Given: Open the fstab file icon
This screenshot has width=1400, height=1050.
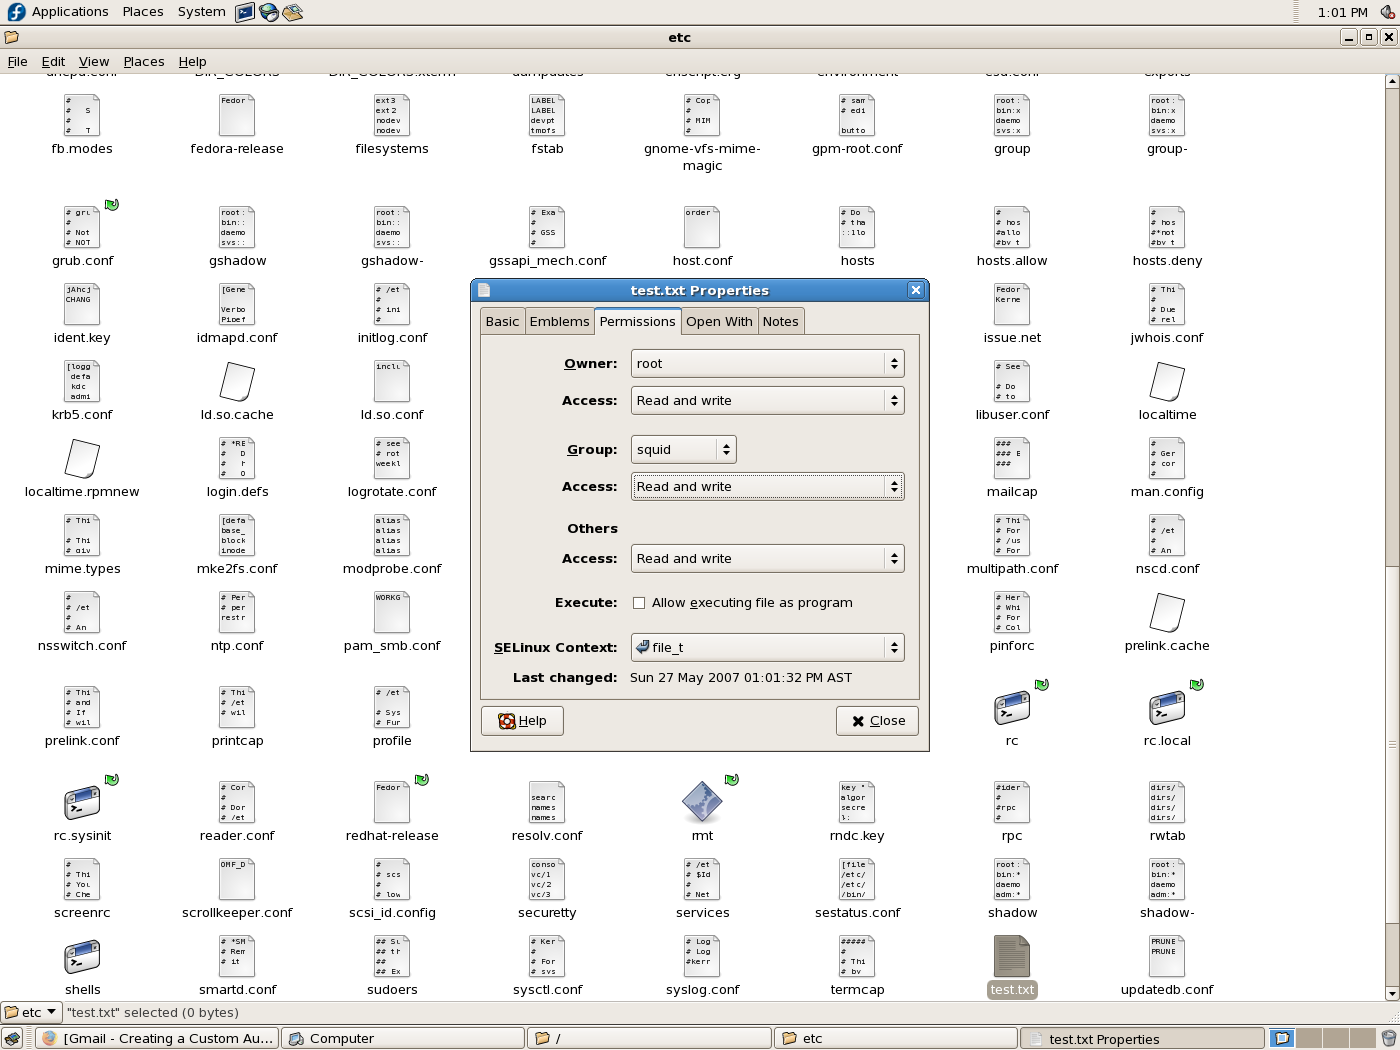Looking at the screenshot, I should [x=547, y=116].
